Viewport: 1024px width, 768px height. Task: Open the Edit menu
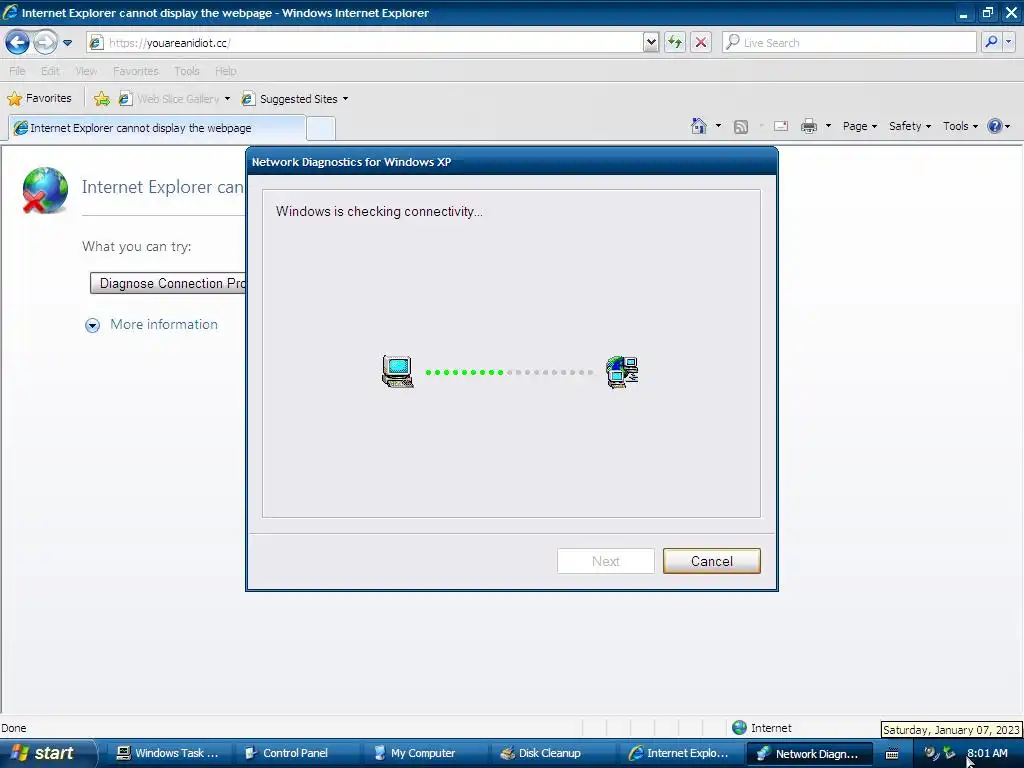(50, 71)
